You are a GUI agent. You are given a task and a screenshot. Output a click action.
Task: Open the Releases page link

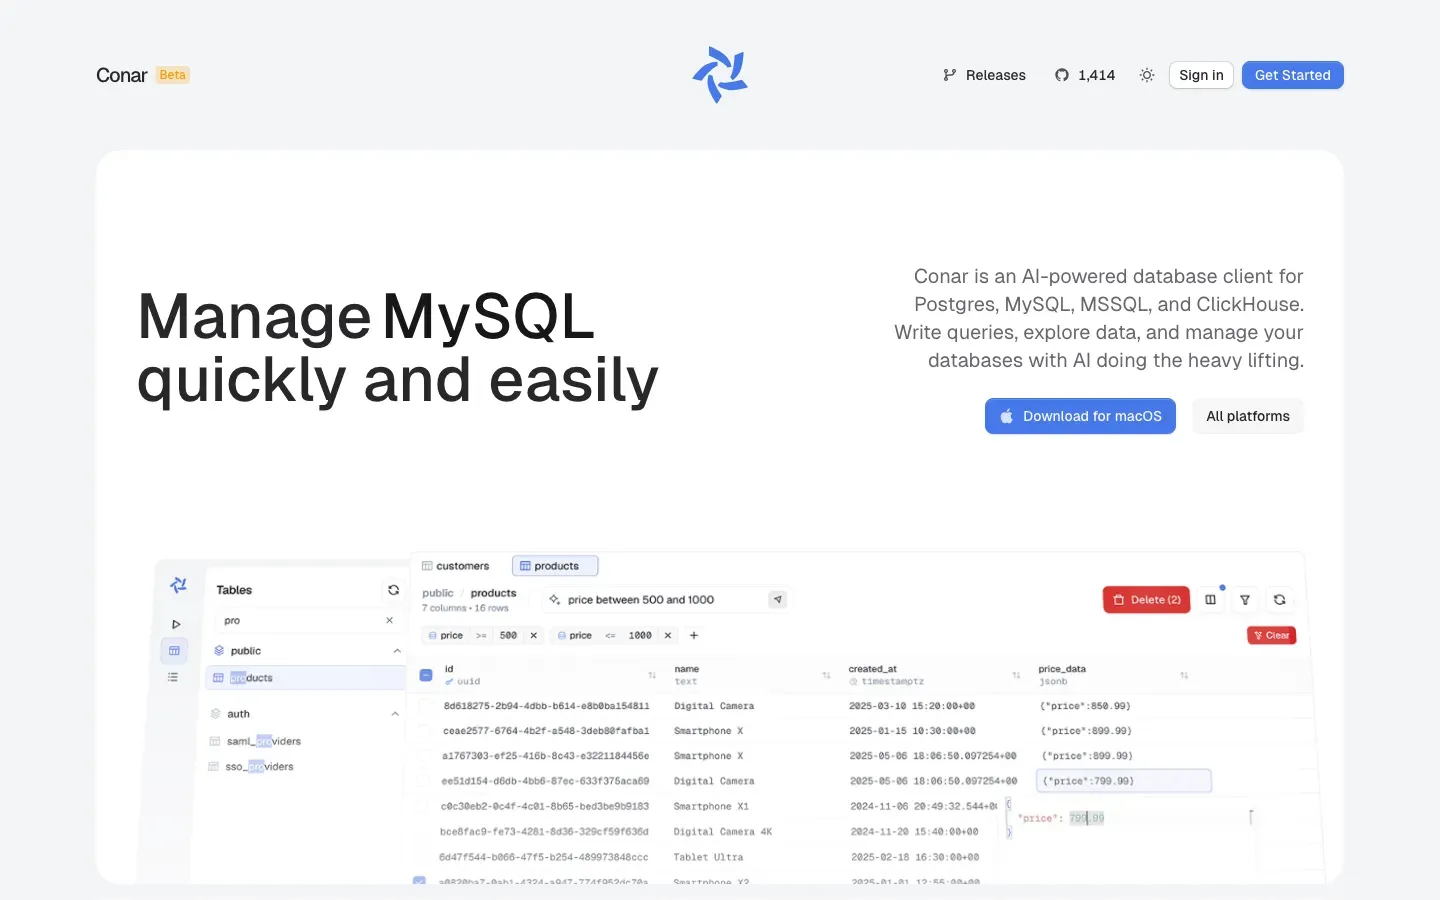[984, 75]
